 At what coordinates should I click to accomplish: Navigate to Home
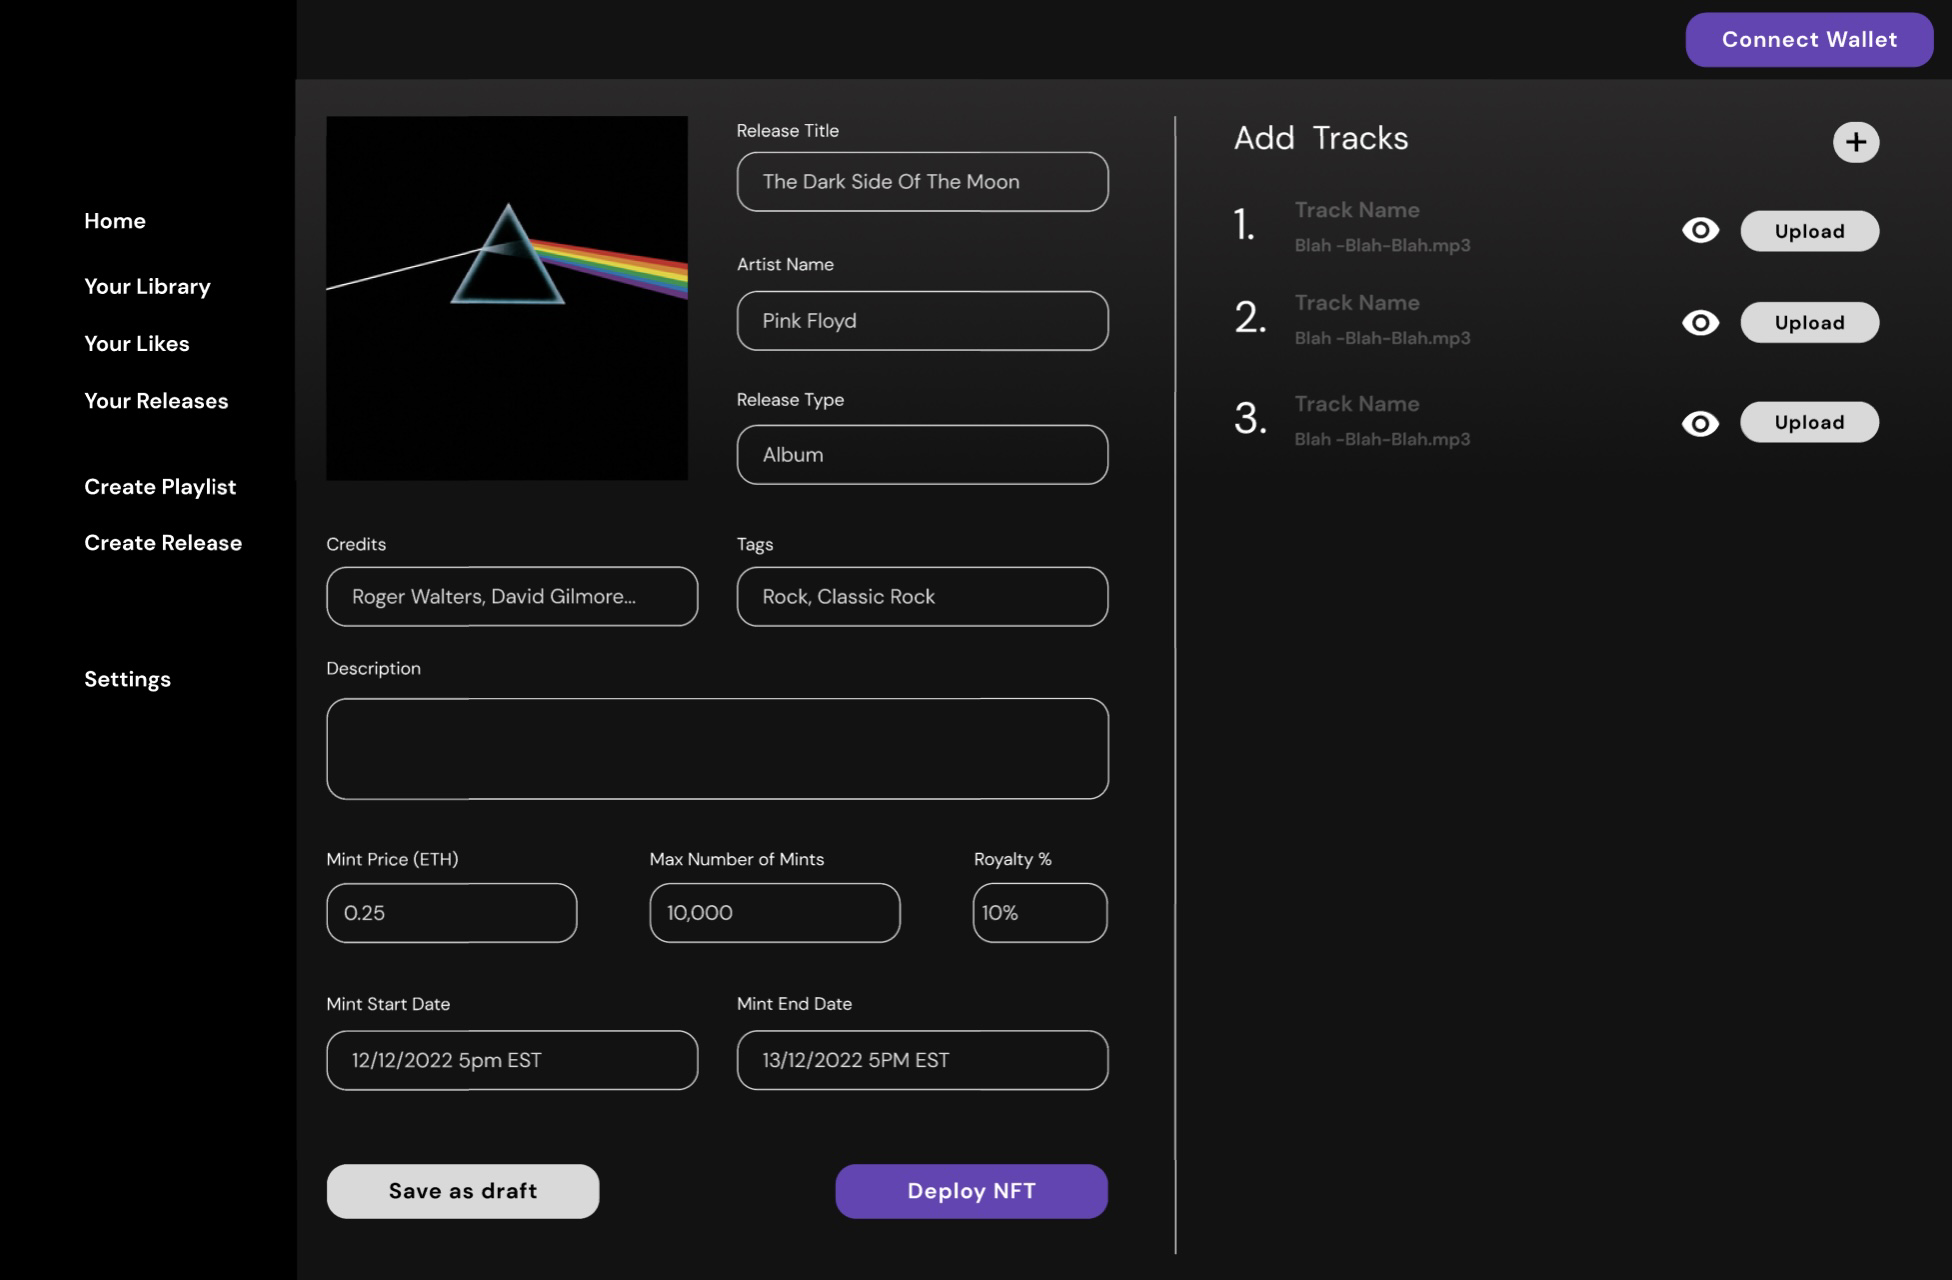[114, 220]
